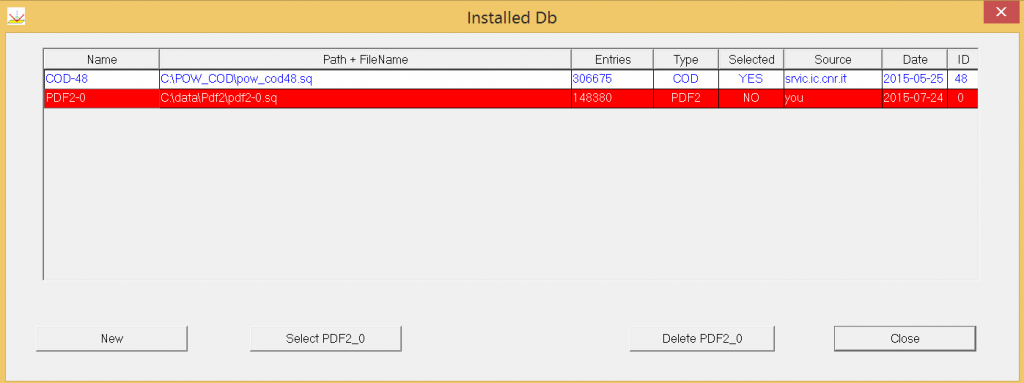Click the Select PDF2_0 button
This screenshot has height=383, width=1024.
(x=325, y=339)
